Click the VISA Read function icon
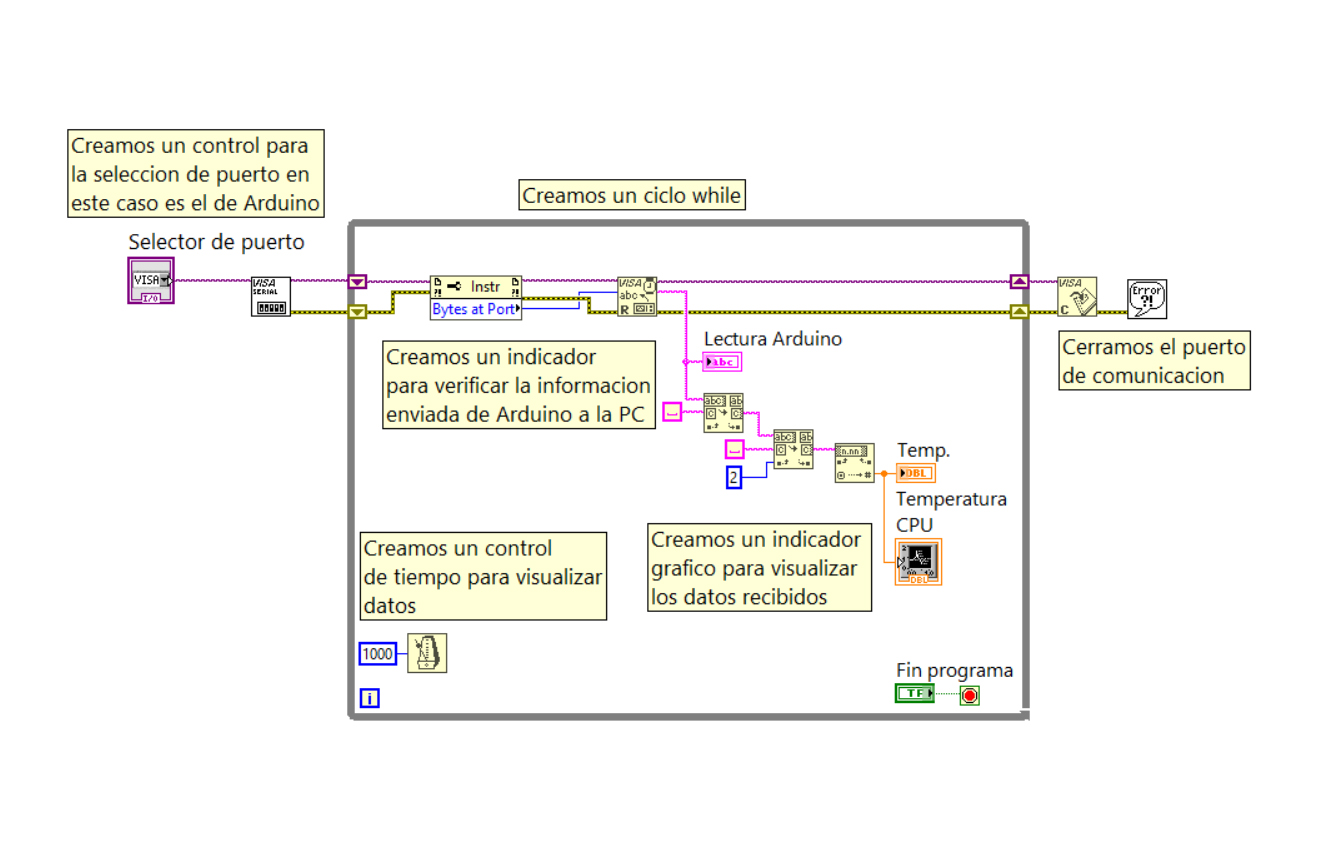Image resolution: width=1336 pixels, height=850 pixels. point(638,296)
